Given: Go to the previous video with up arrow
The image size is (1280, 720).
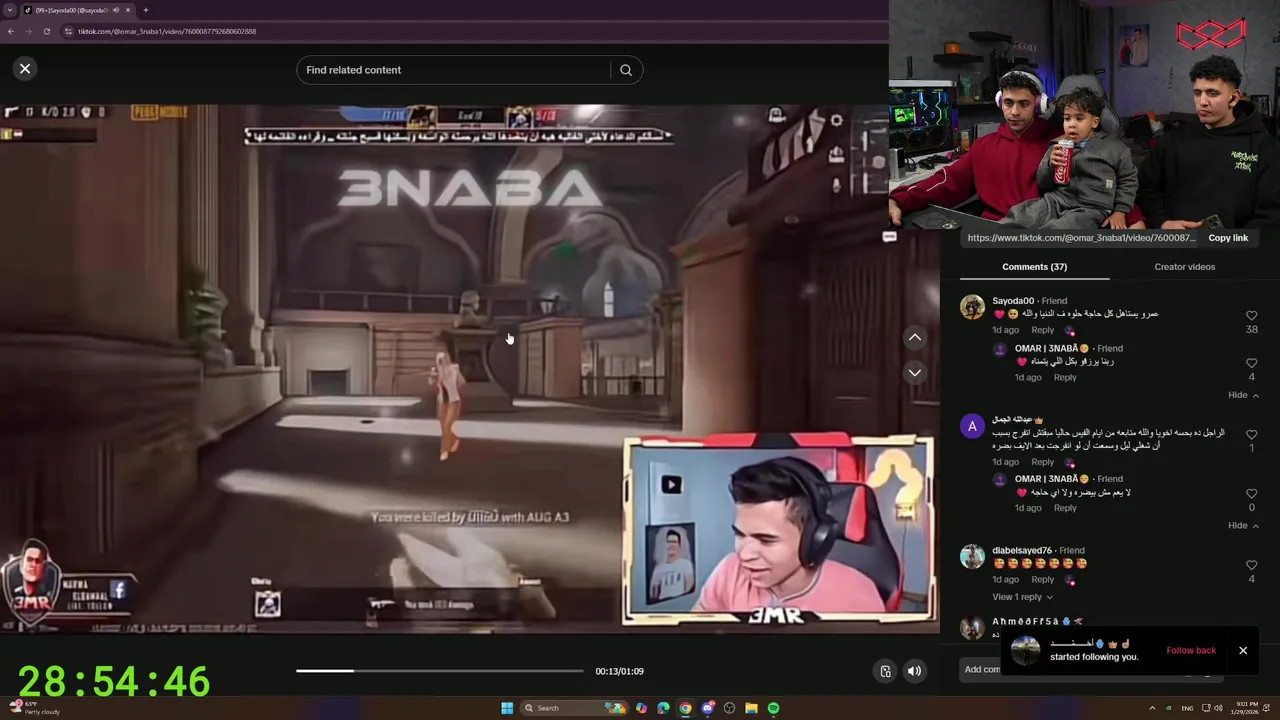Looking at the screenshot, I should [x=914, y=338].
